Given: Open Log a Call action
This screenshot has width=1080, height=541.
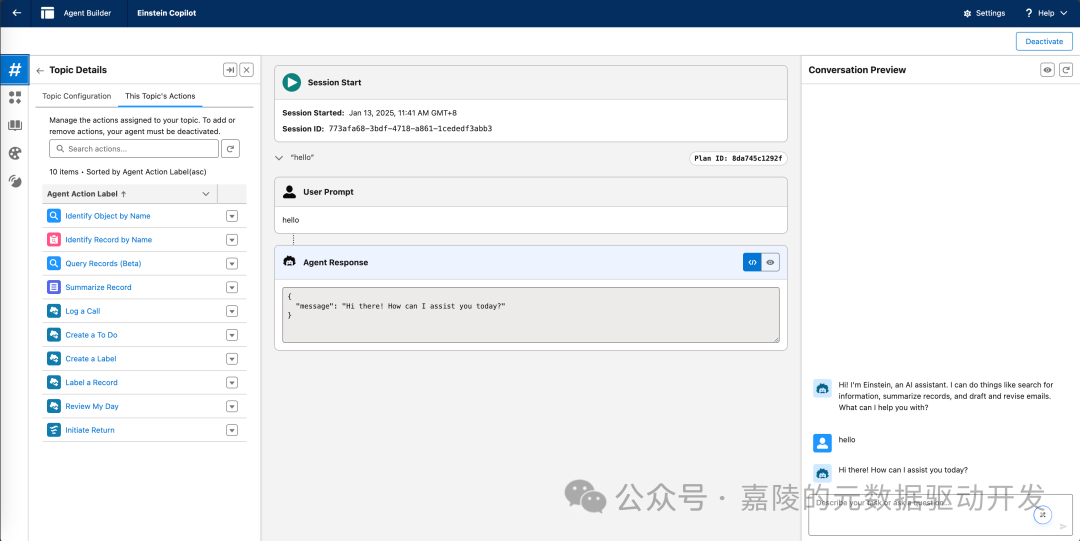Looking at the screenshot, I should coord(83,312).
